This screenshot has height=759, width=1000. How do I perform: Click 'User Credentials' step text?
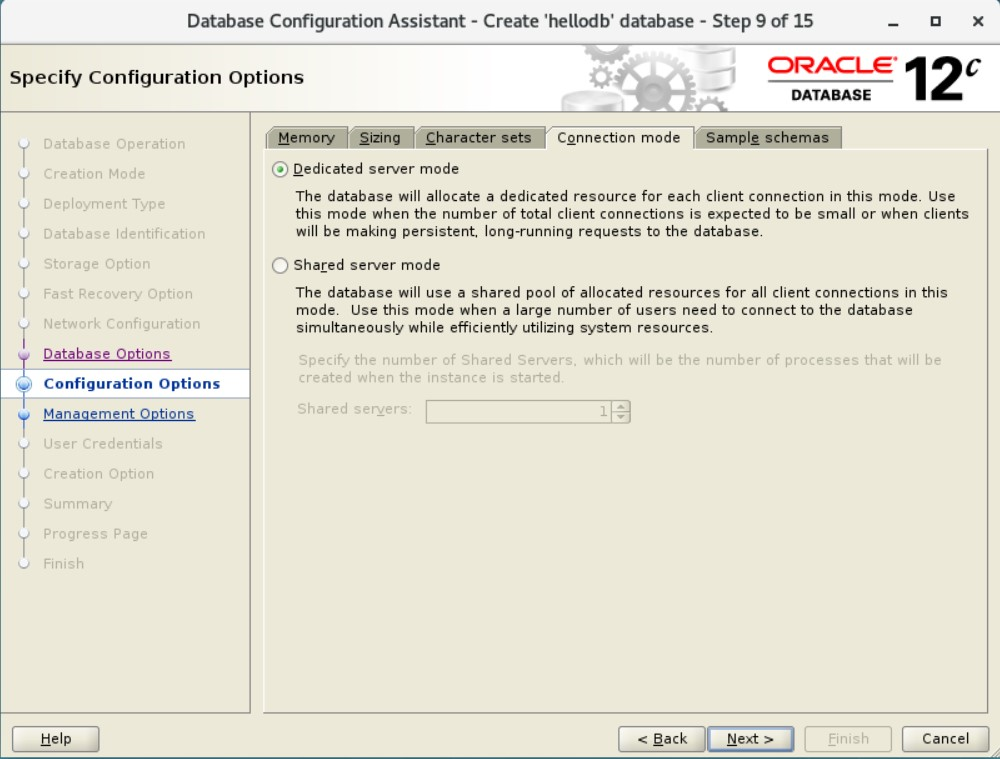103,444
